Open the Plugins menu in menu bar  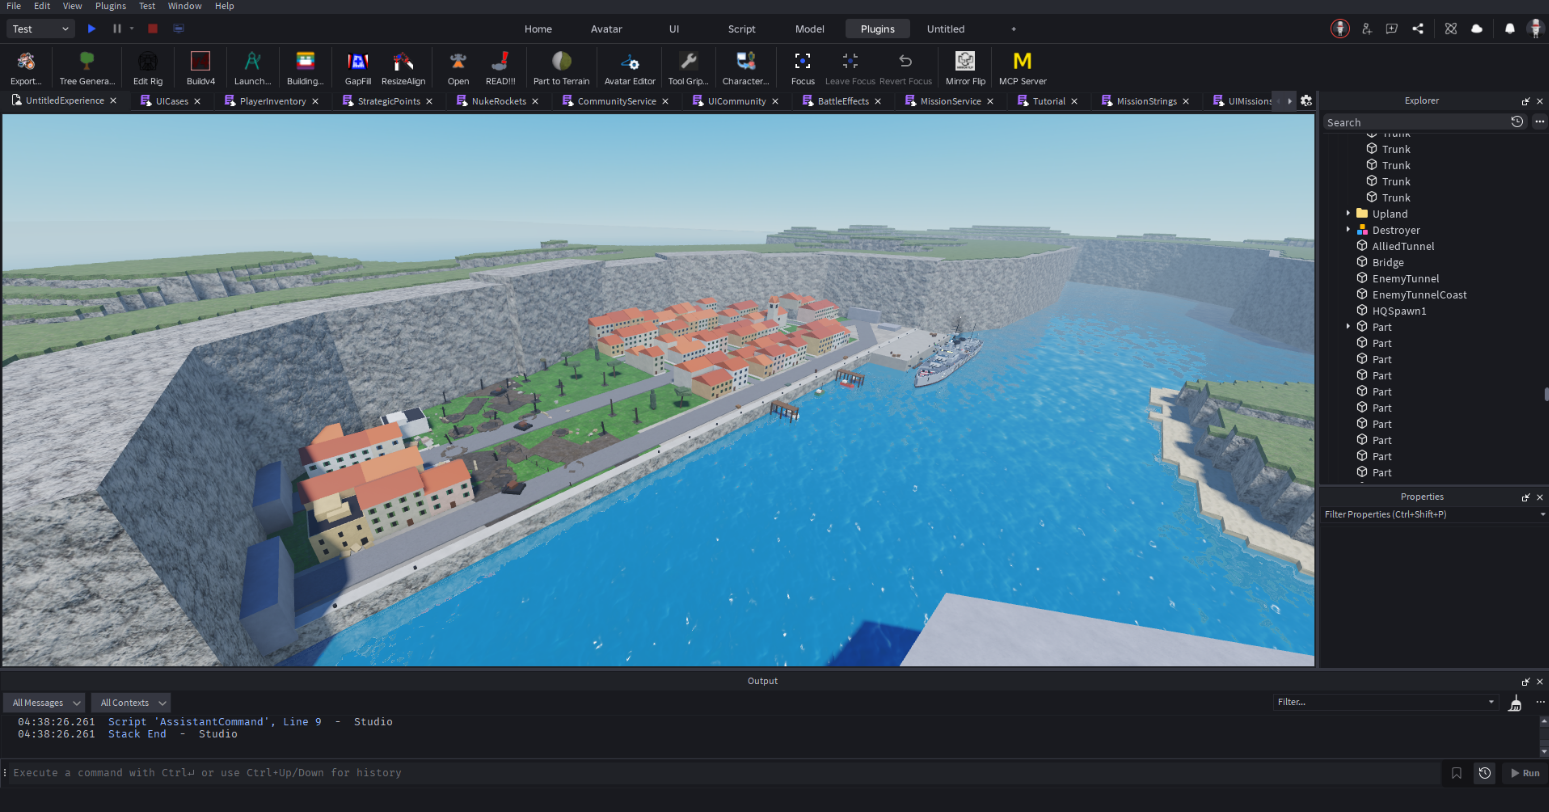point(110,6)
